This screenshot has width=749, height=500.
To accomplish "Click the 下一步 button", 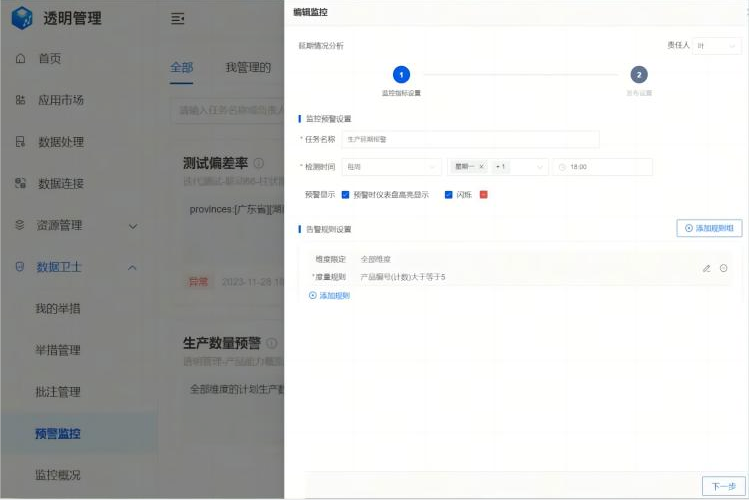I will tap(723, 486).
